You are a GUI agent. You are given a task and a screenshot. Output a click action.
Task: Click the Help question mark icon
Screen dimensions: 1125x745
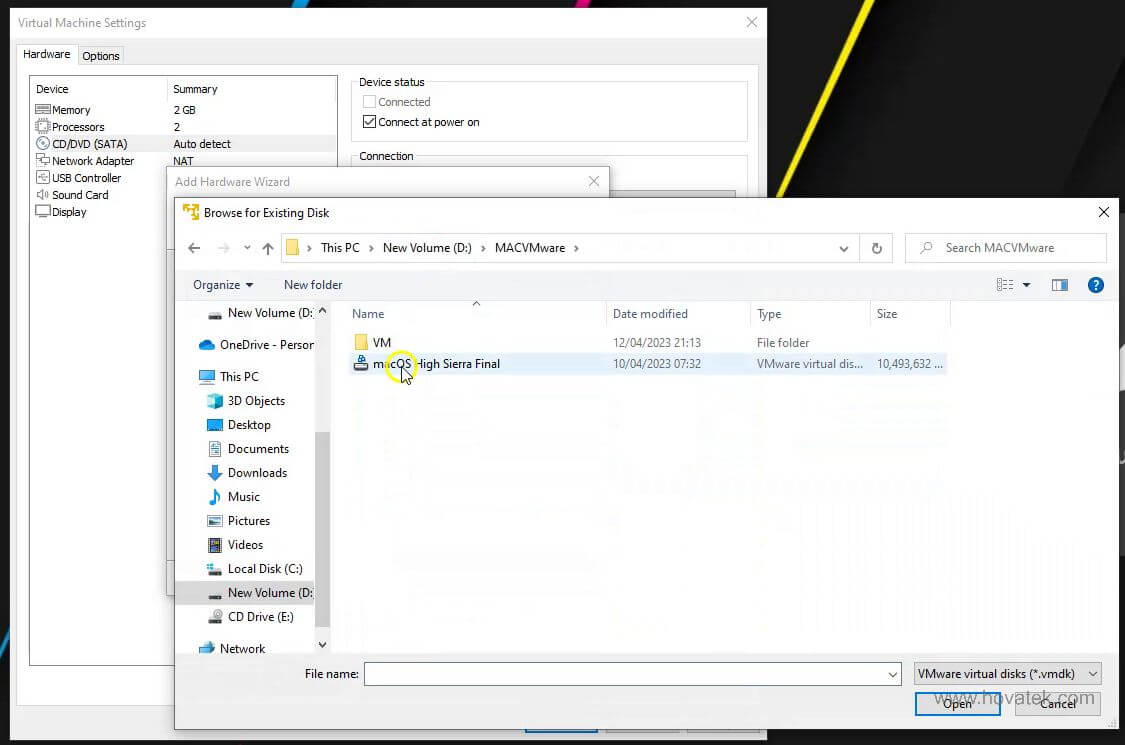point(1096,285)
